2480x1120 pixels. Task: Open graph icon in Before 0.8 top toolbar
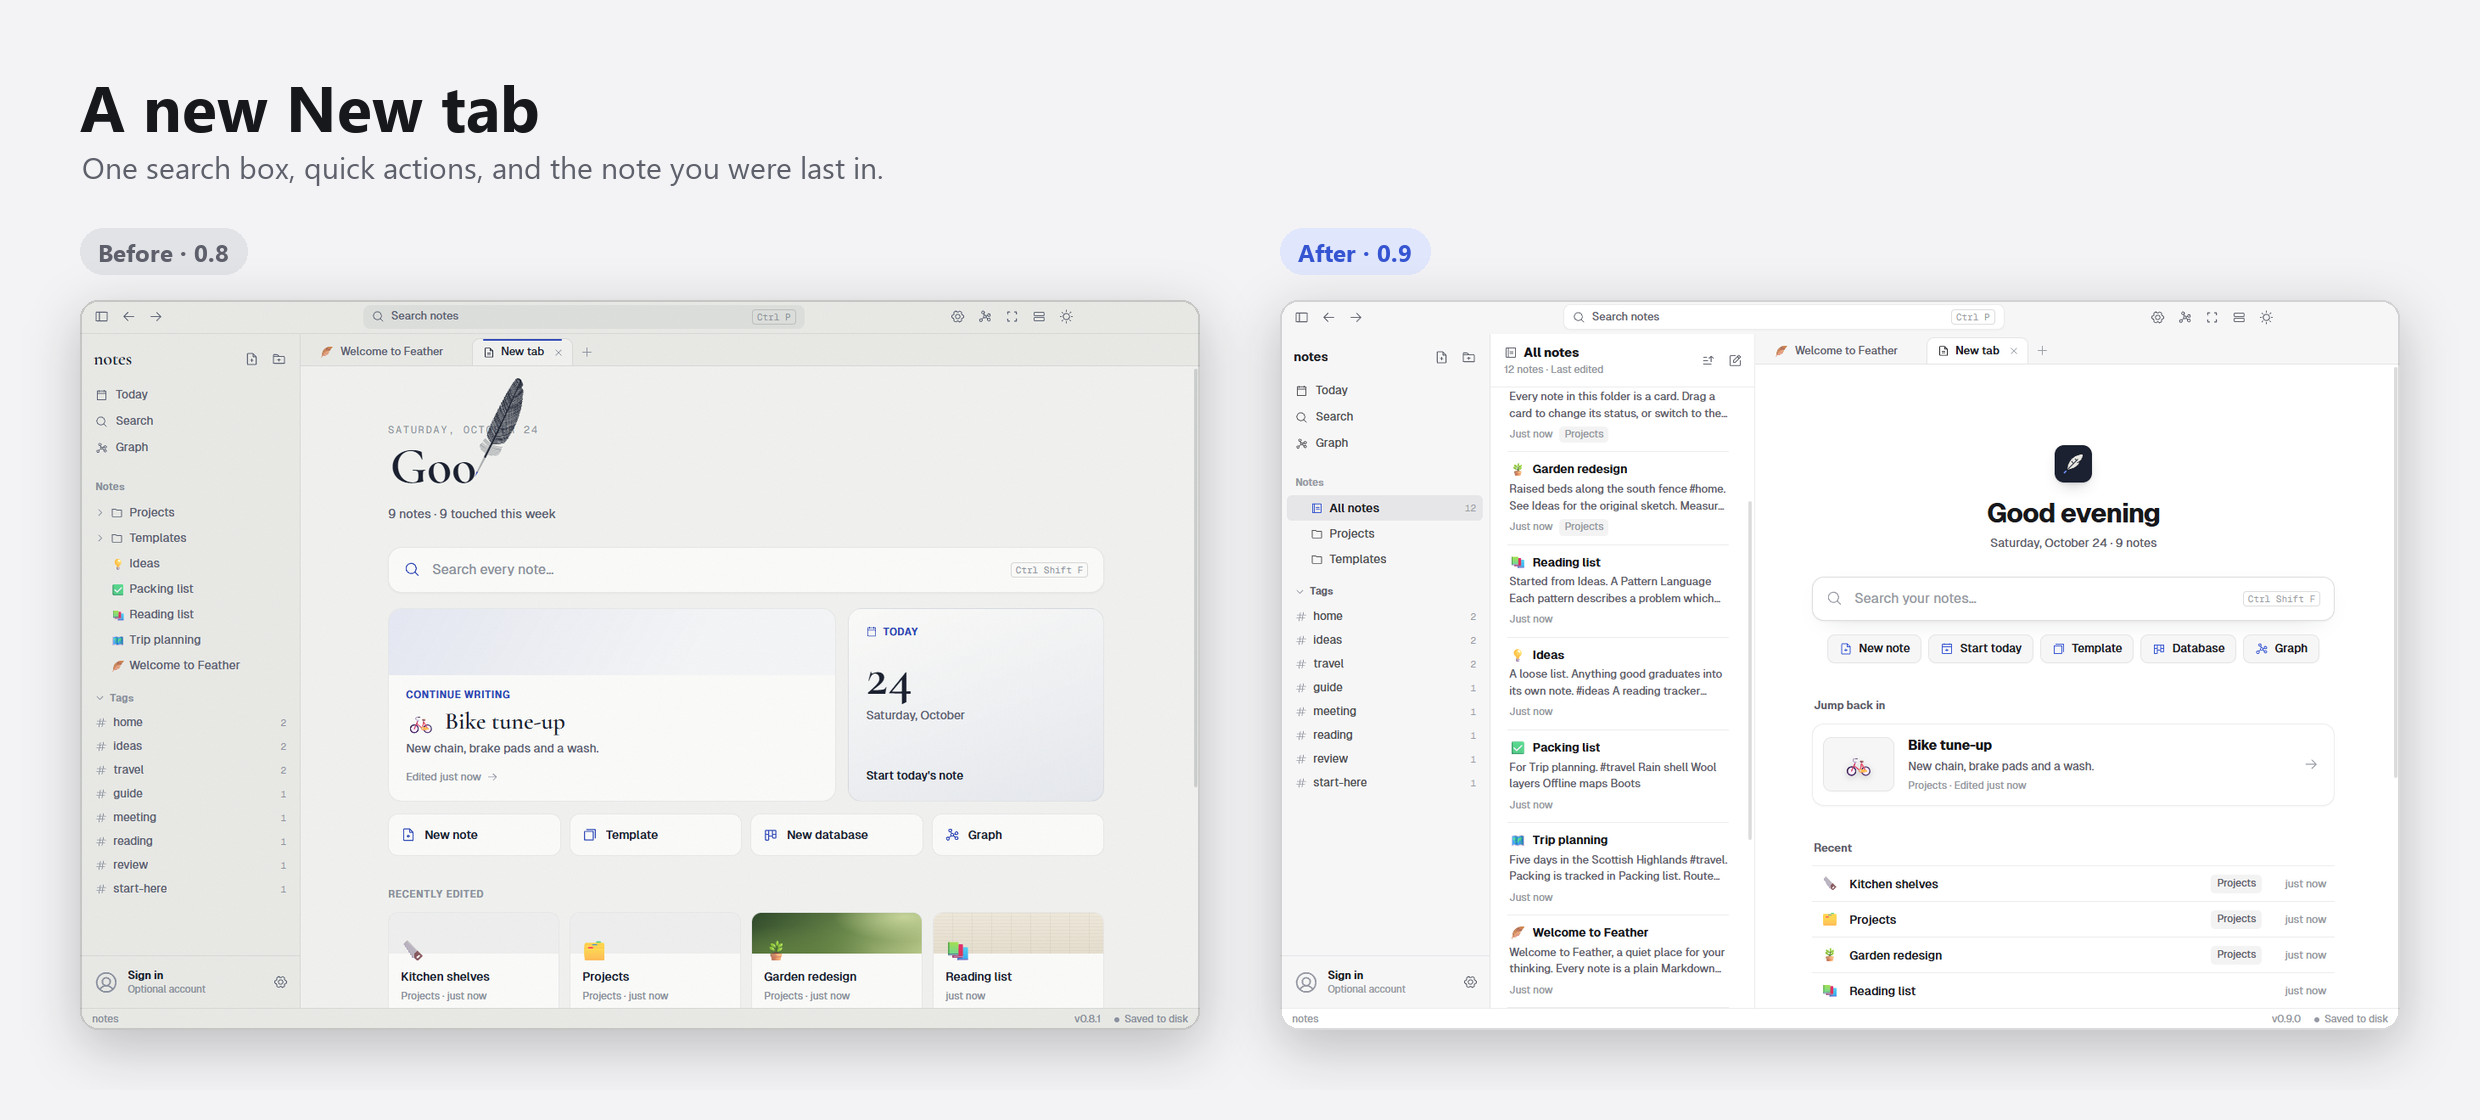point(985,316)
